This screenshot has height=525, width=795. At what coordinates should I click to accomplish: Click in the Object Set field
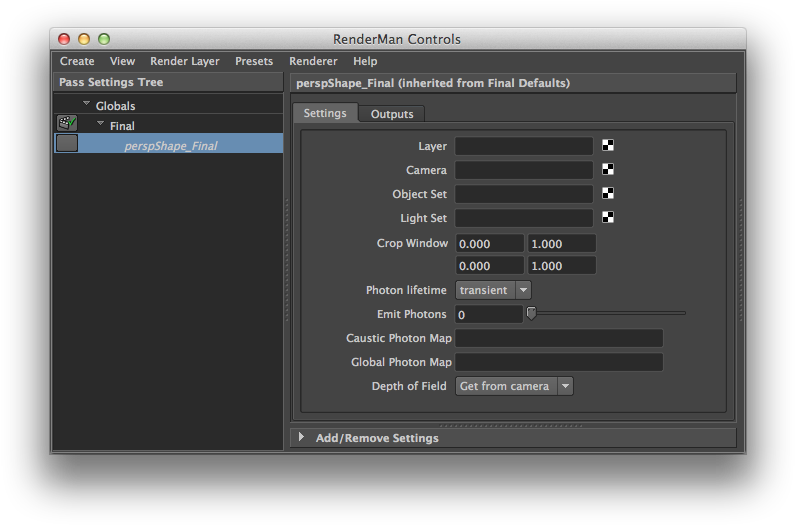click(x=524, y=194)
